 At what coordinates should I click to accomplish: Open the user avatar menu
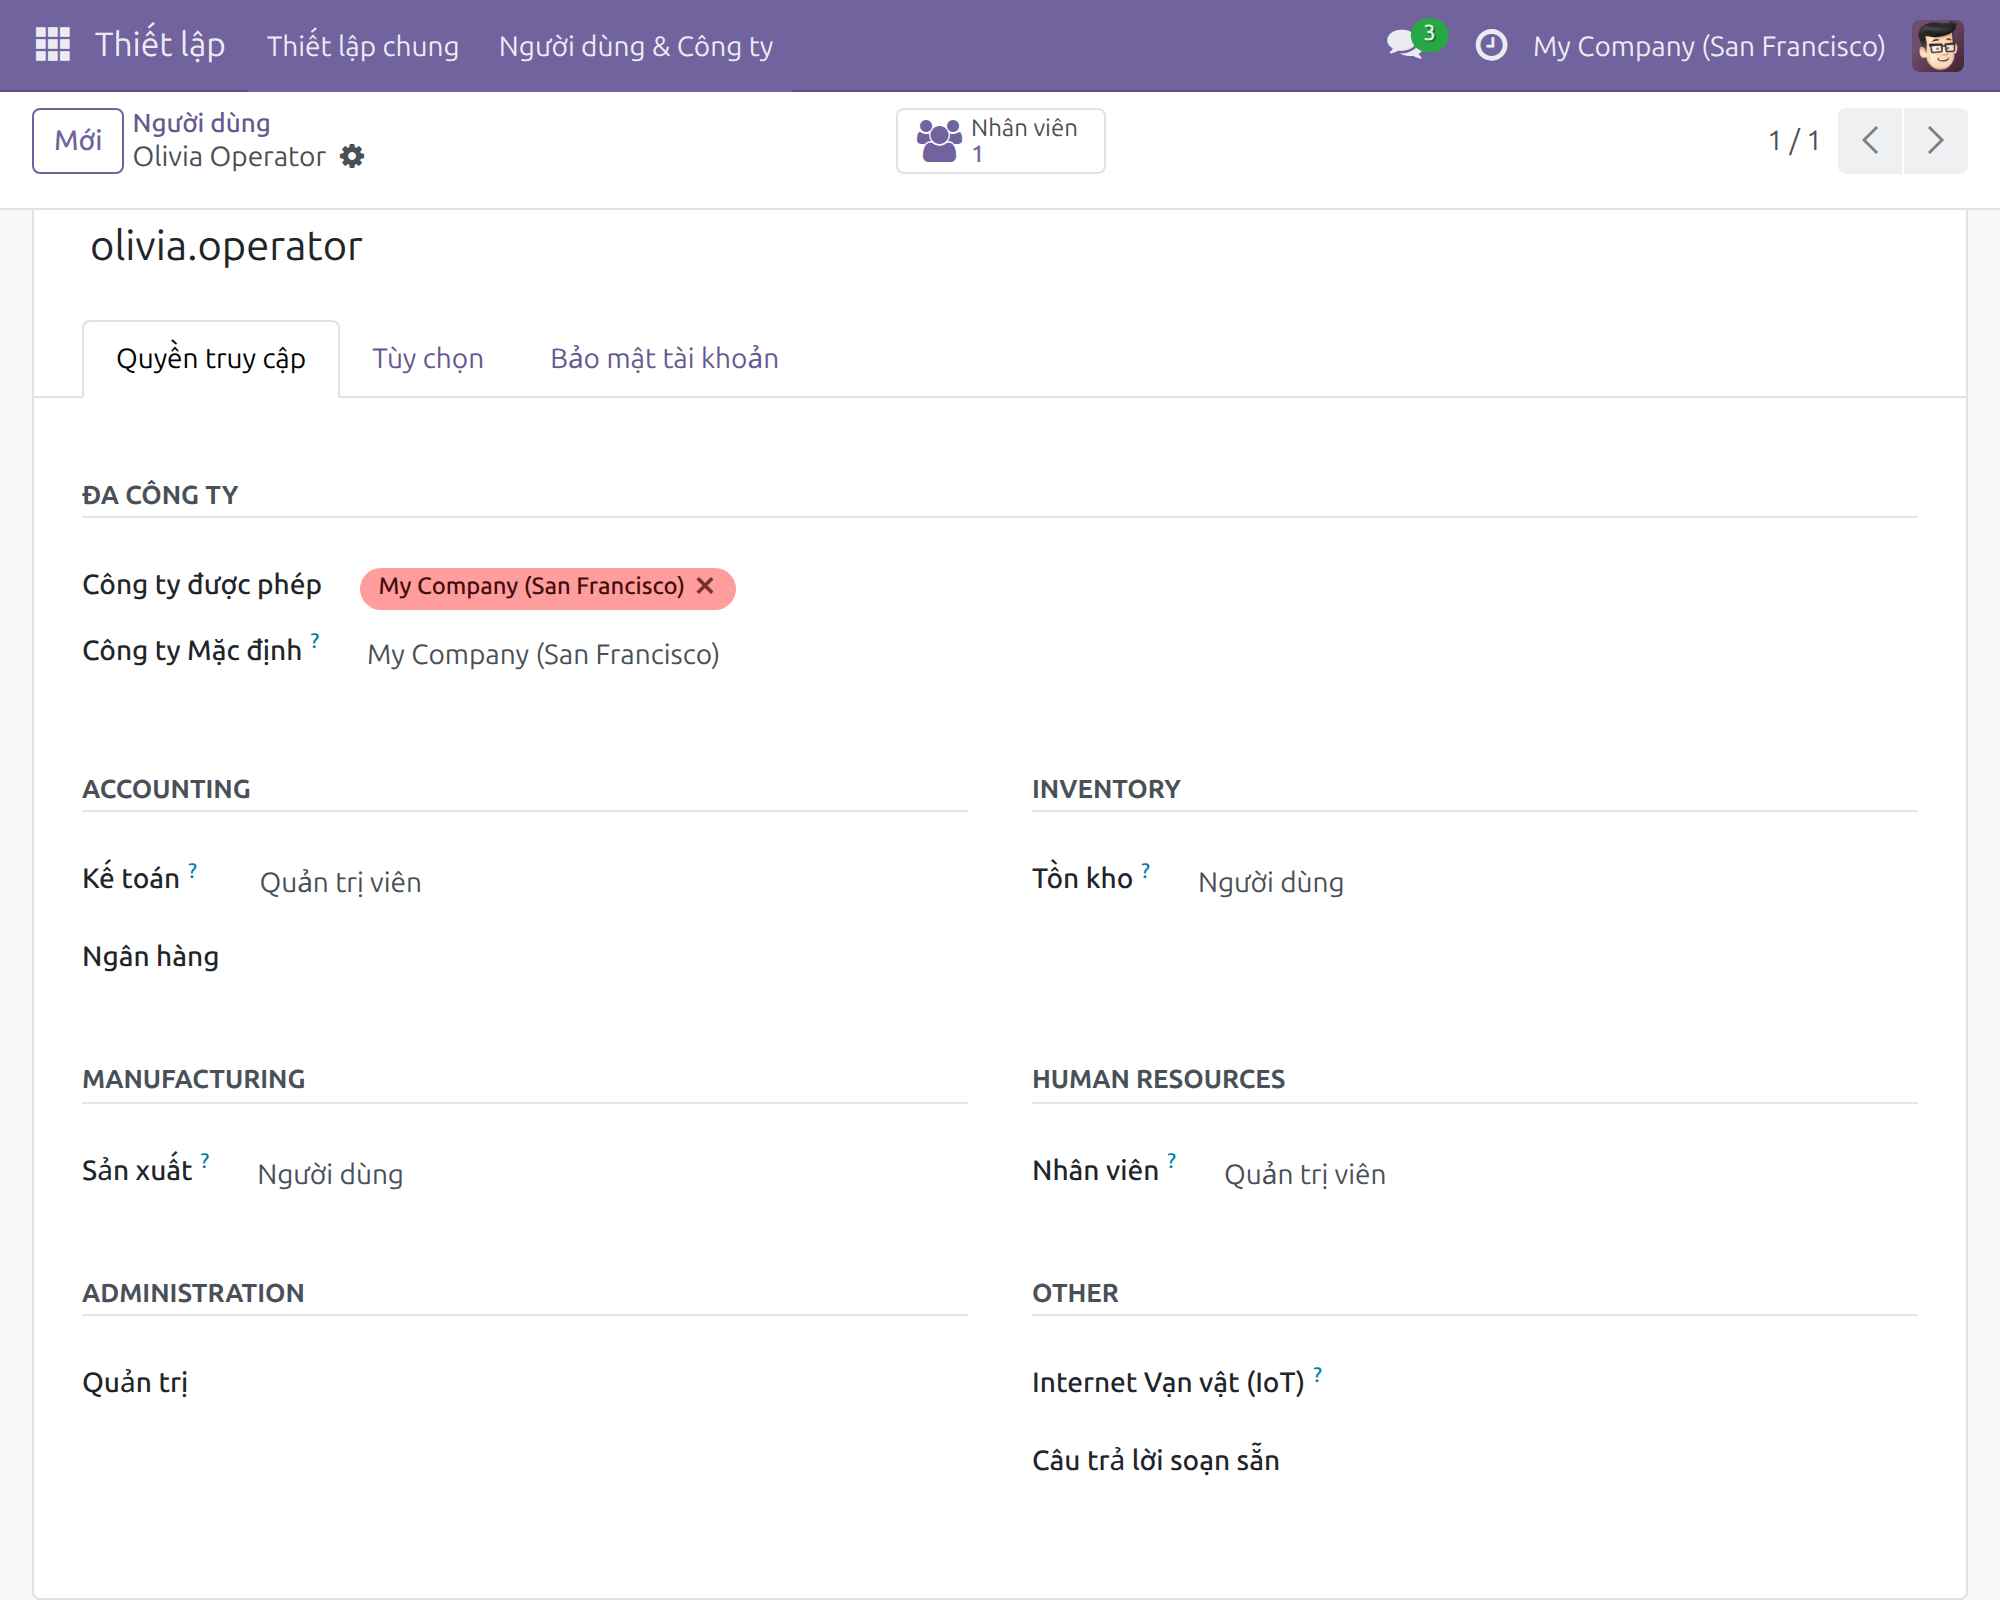tap(1937, 46)
